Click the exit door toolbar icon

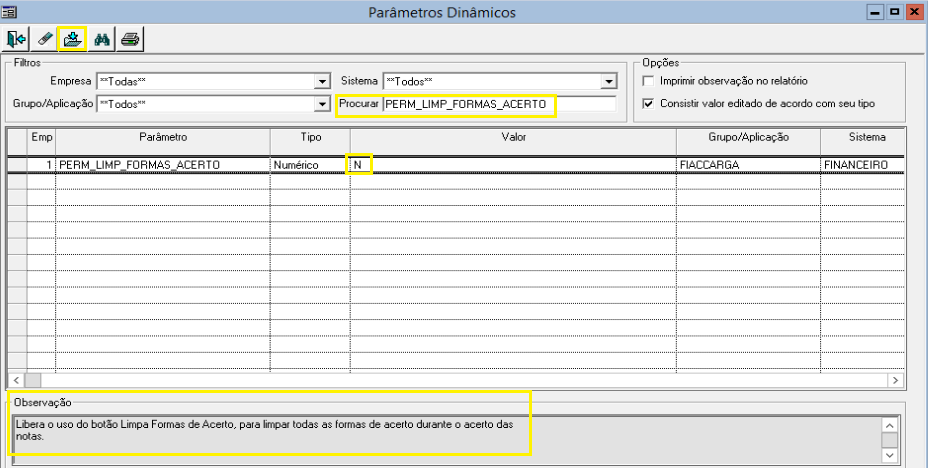(16, 40)
